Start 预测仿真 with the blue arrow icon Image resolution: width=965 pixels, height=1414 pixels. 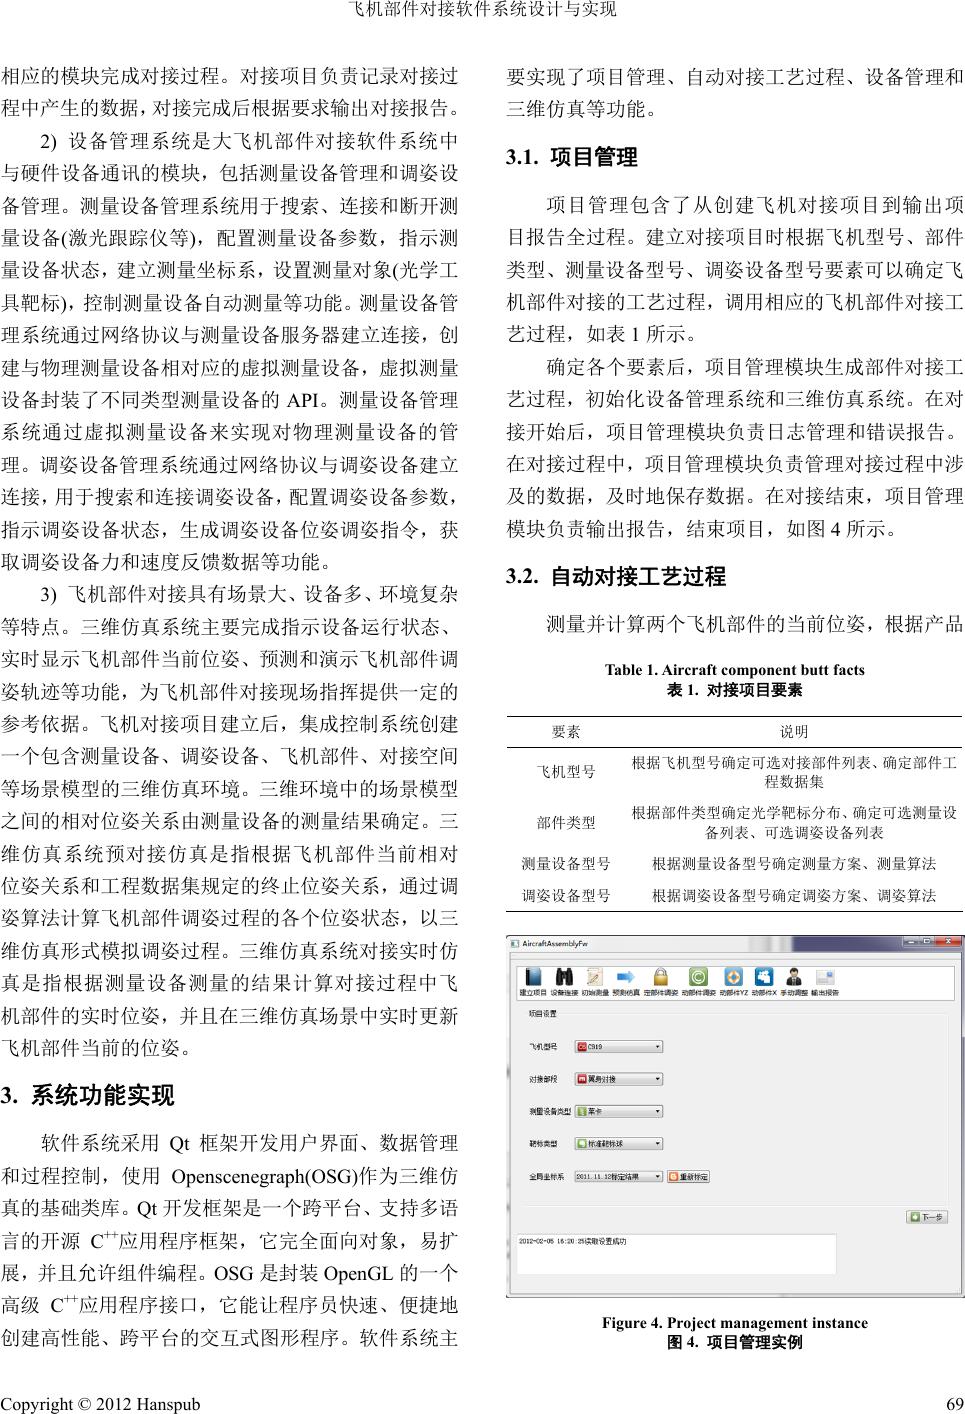point(627,978)
